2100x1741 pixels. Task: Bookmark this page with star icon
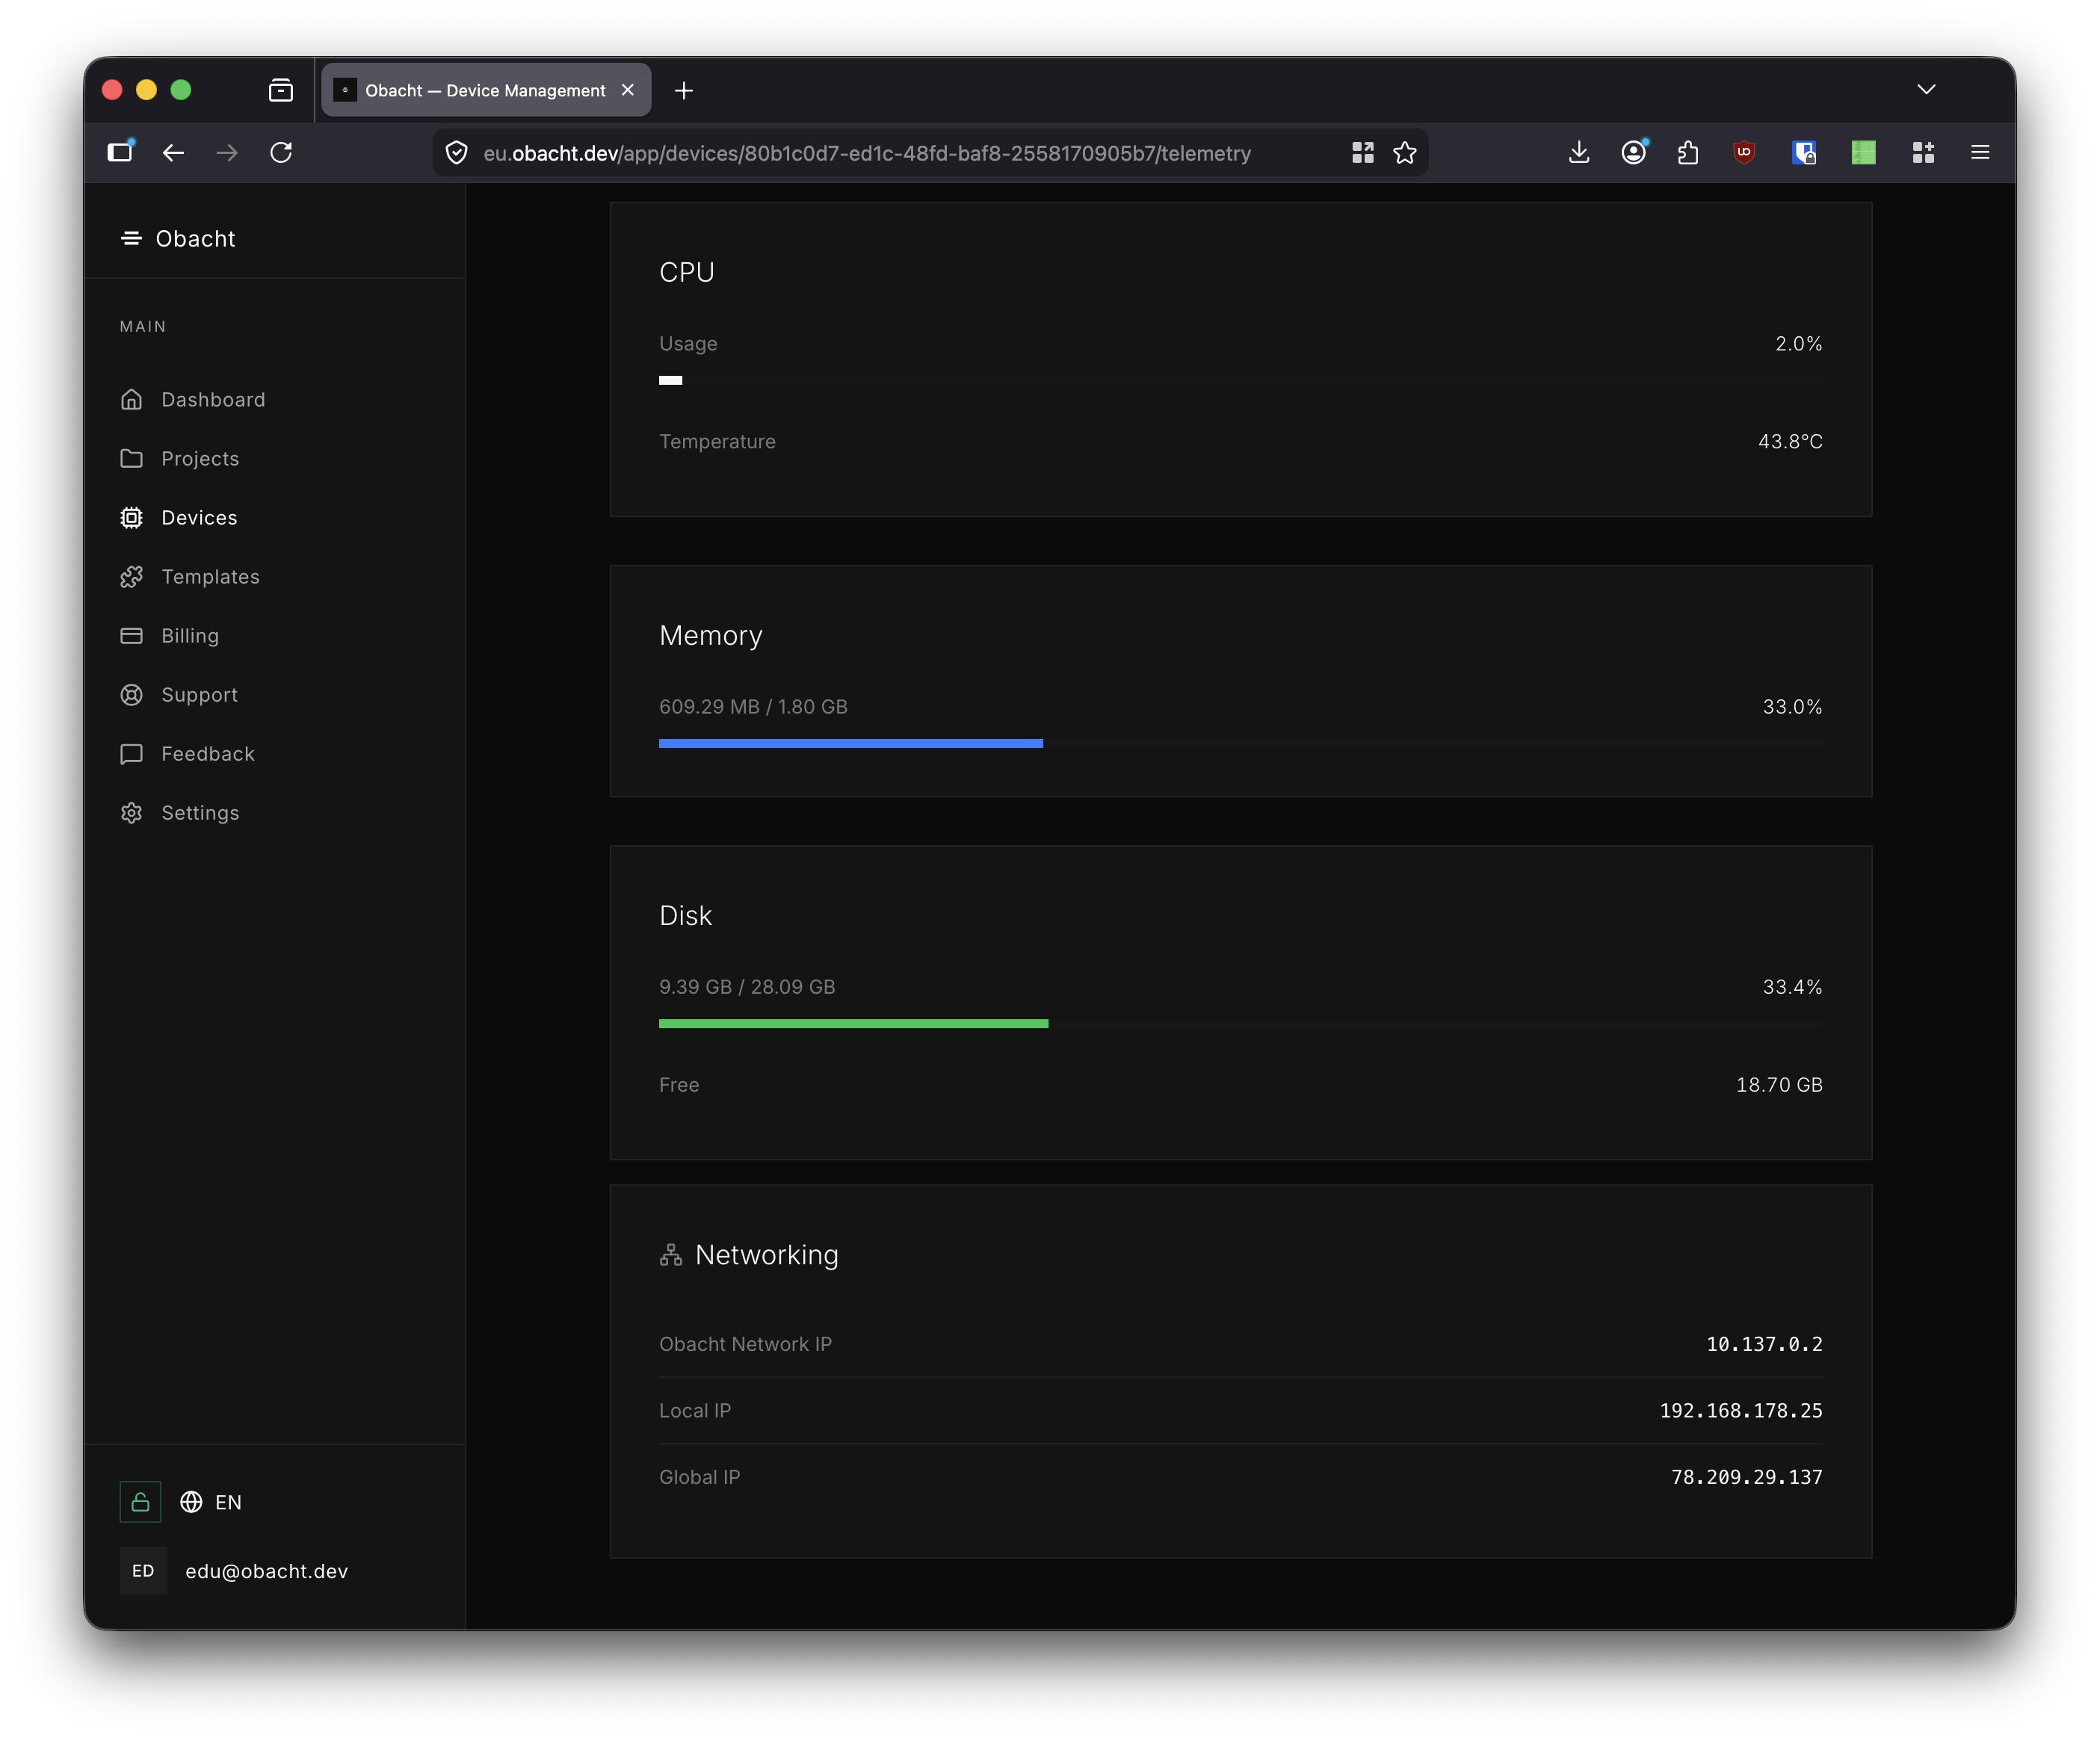[x=1405, y=153]
